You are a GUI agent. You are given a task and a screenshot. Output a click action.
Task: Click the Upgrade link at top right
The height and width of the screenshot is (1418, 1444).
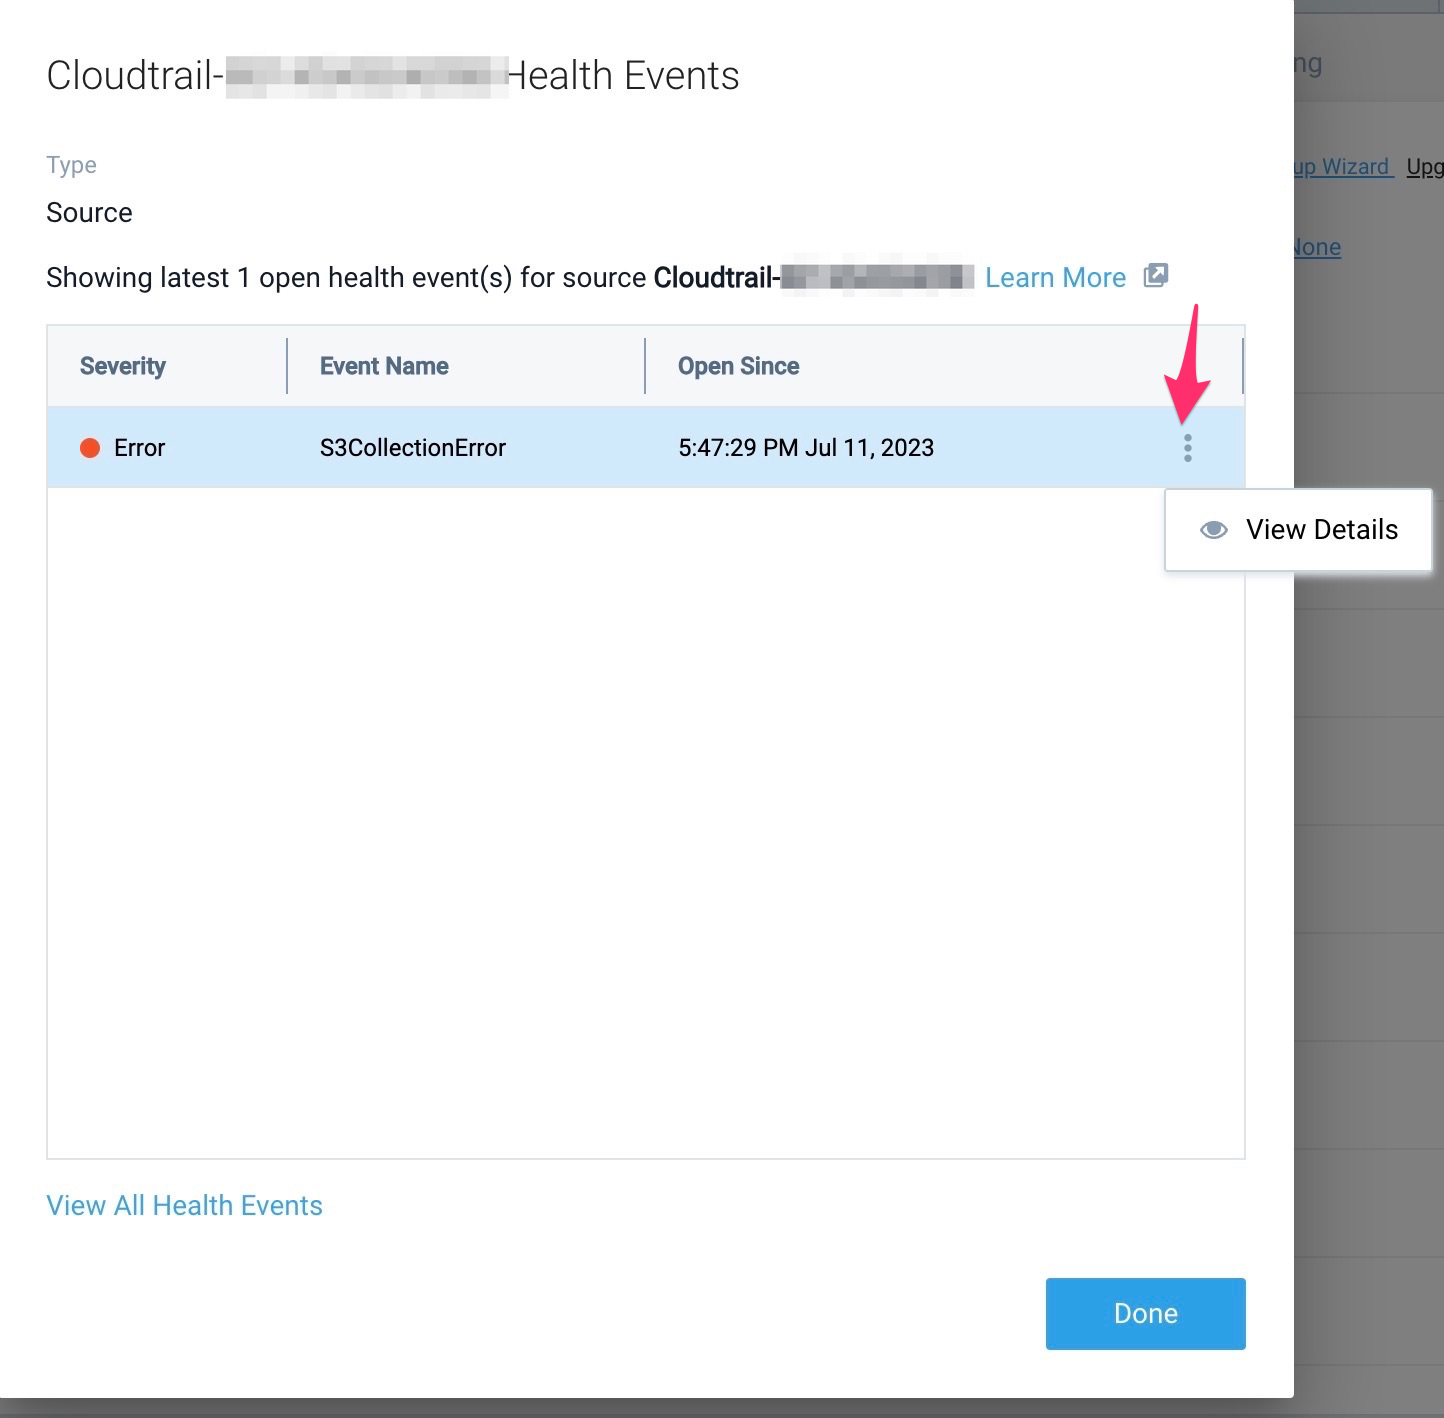[x=1426, y=167]
